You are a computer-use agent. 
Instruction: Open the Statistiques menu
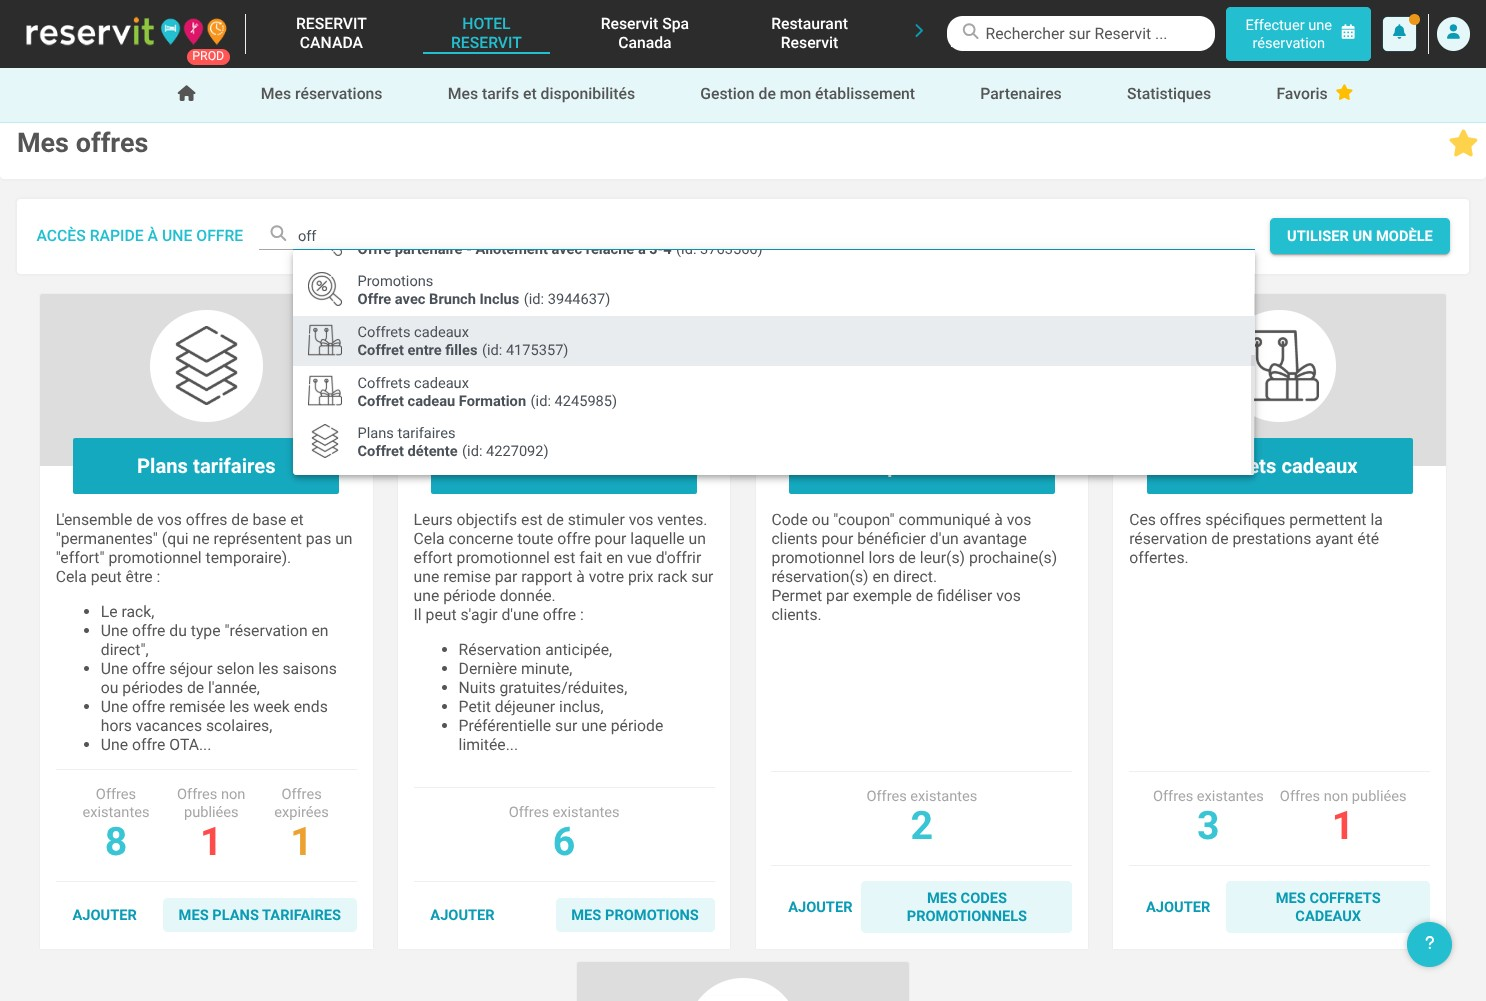click(x=1168, y=94)
